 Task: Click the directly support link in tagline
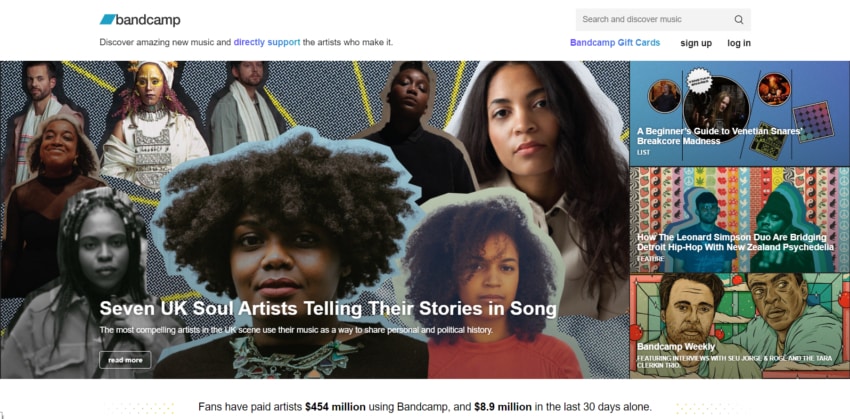pos(267,42)
